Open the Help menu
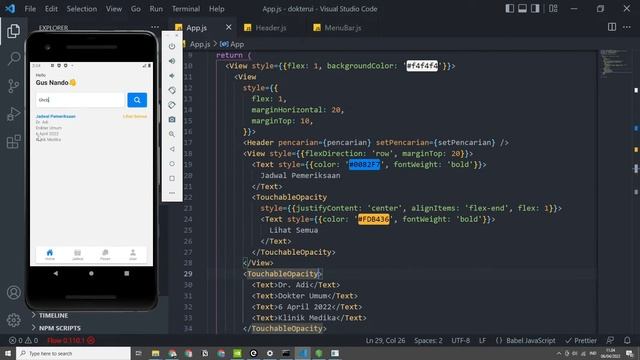 216,9
